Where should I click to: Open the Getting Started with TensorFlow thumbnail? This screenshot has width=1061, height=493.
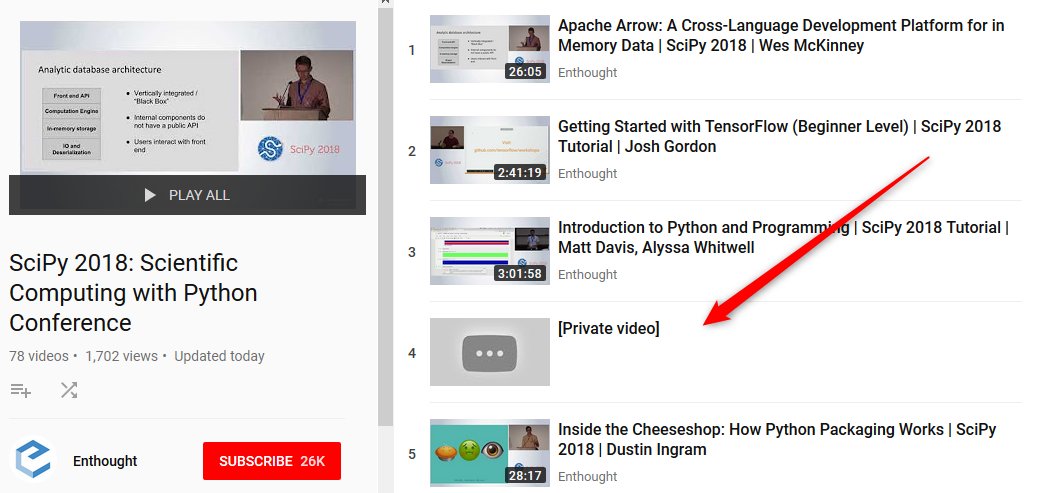pos(490,150)
